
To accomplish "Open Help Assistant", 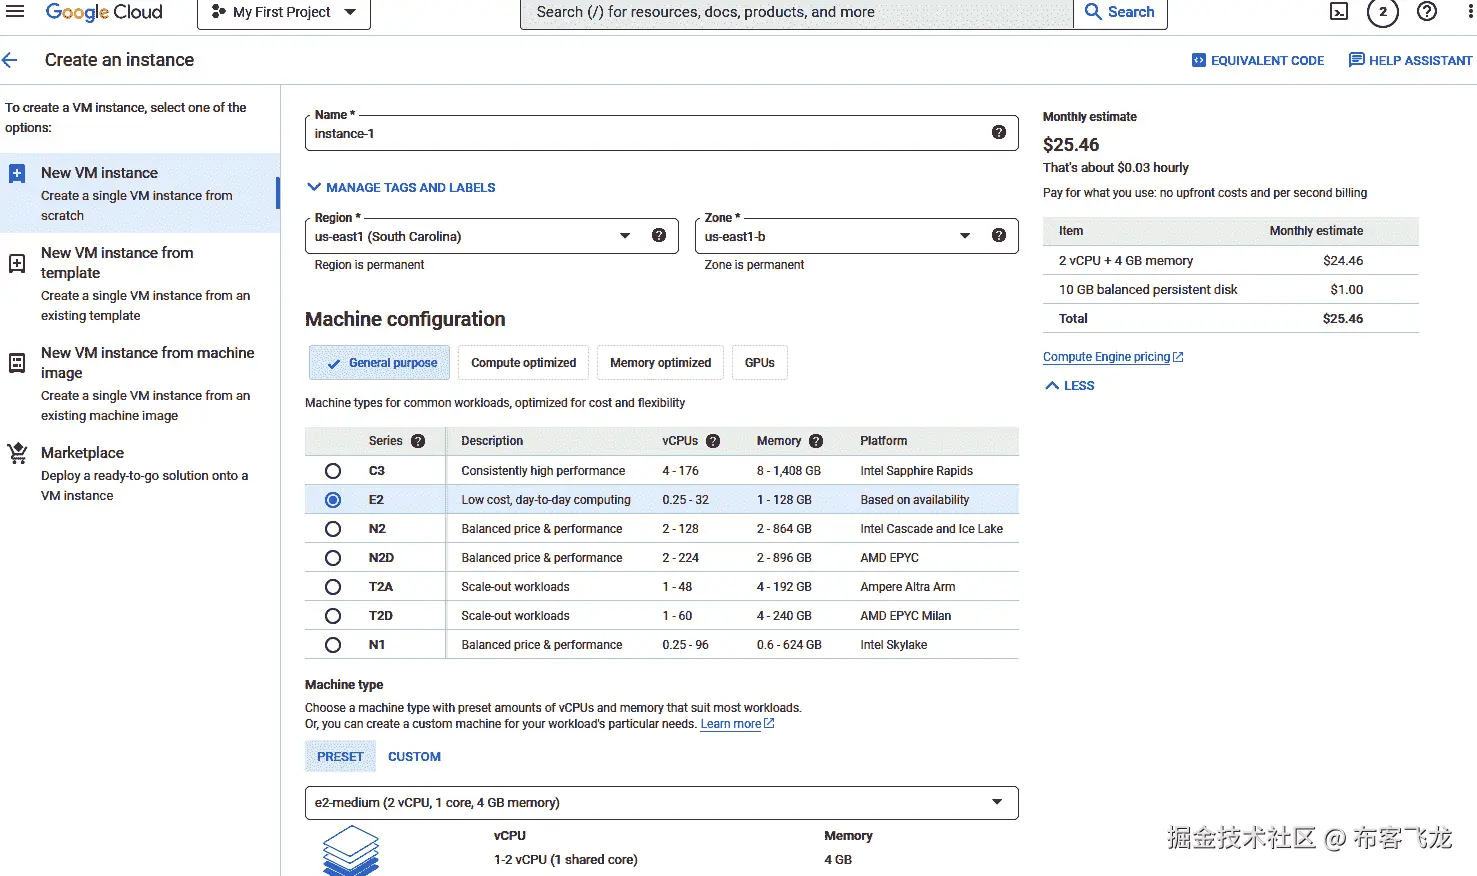I will [x=1410, y=60].
